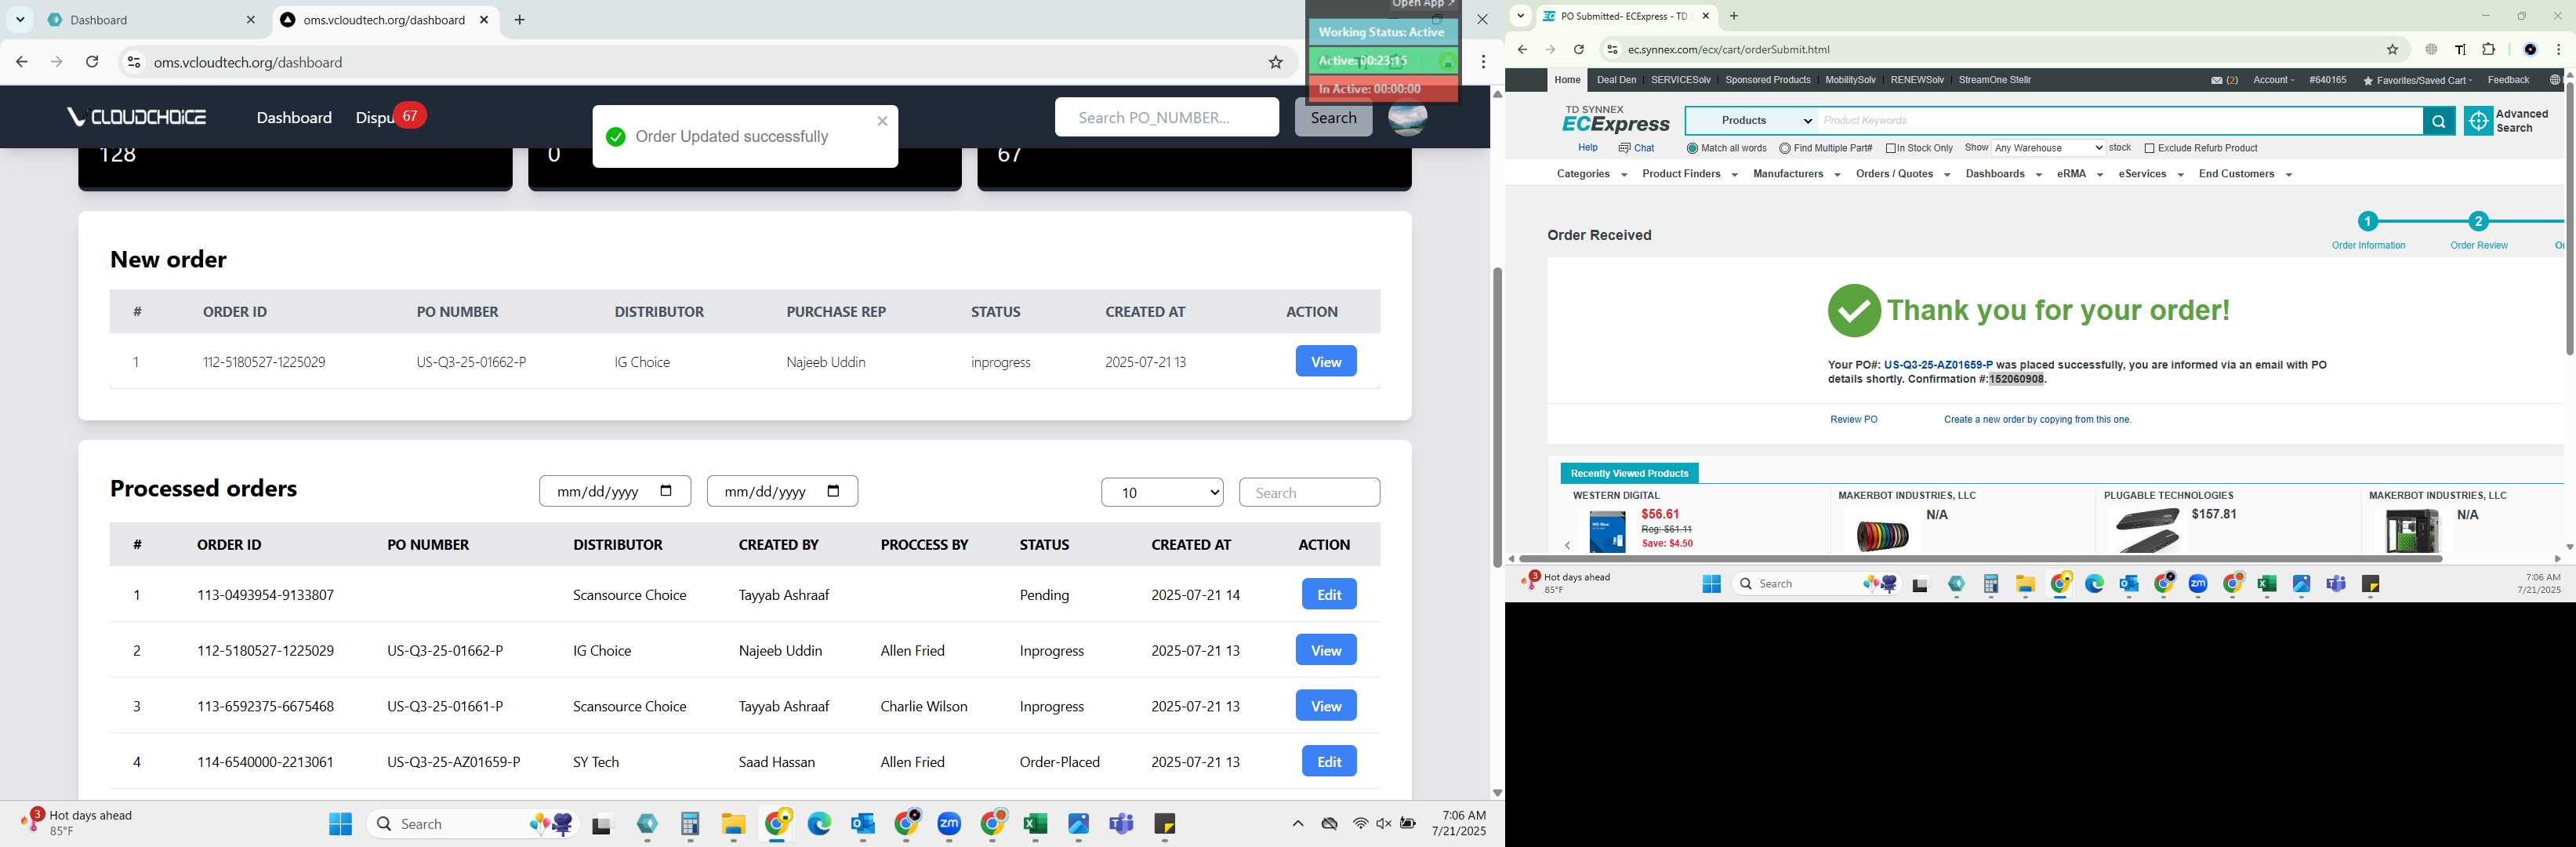Expand the eRMA menu

(2079, 174)
